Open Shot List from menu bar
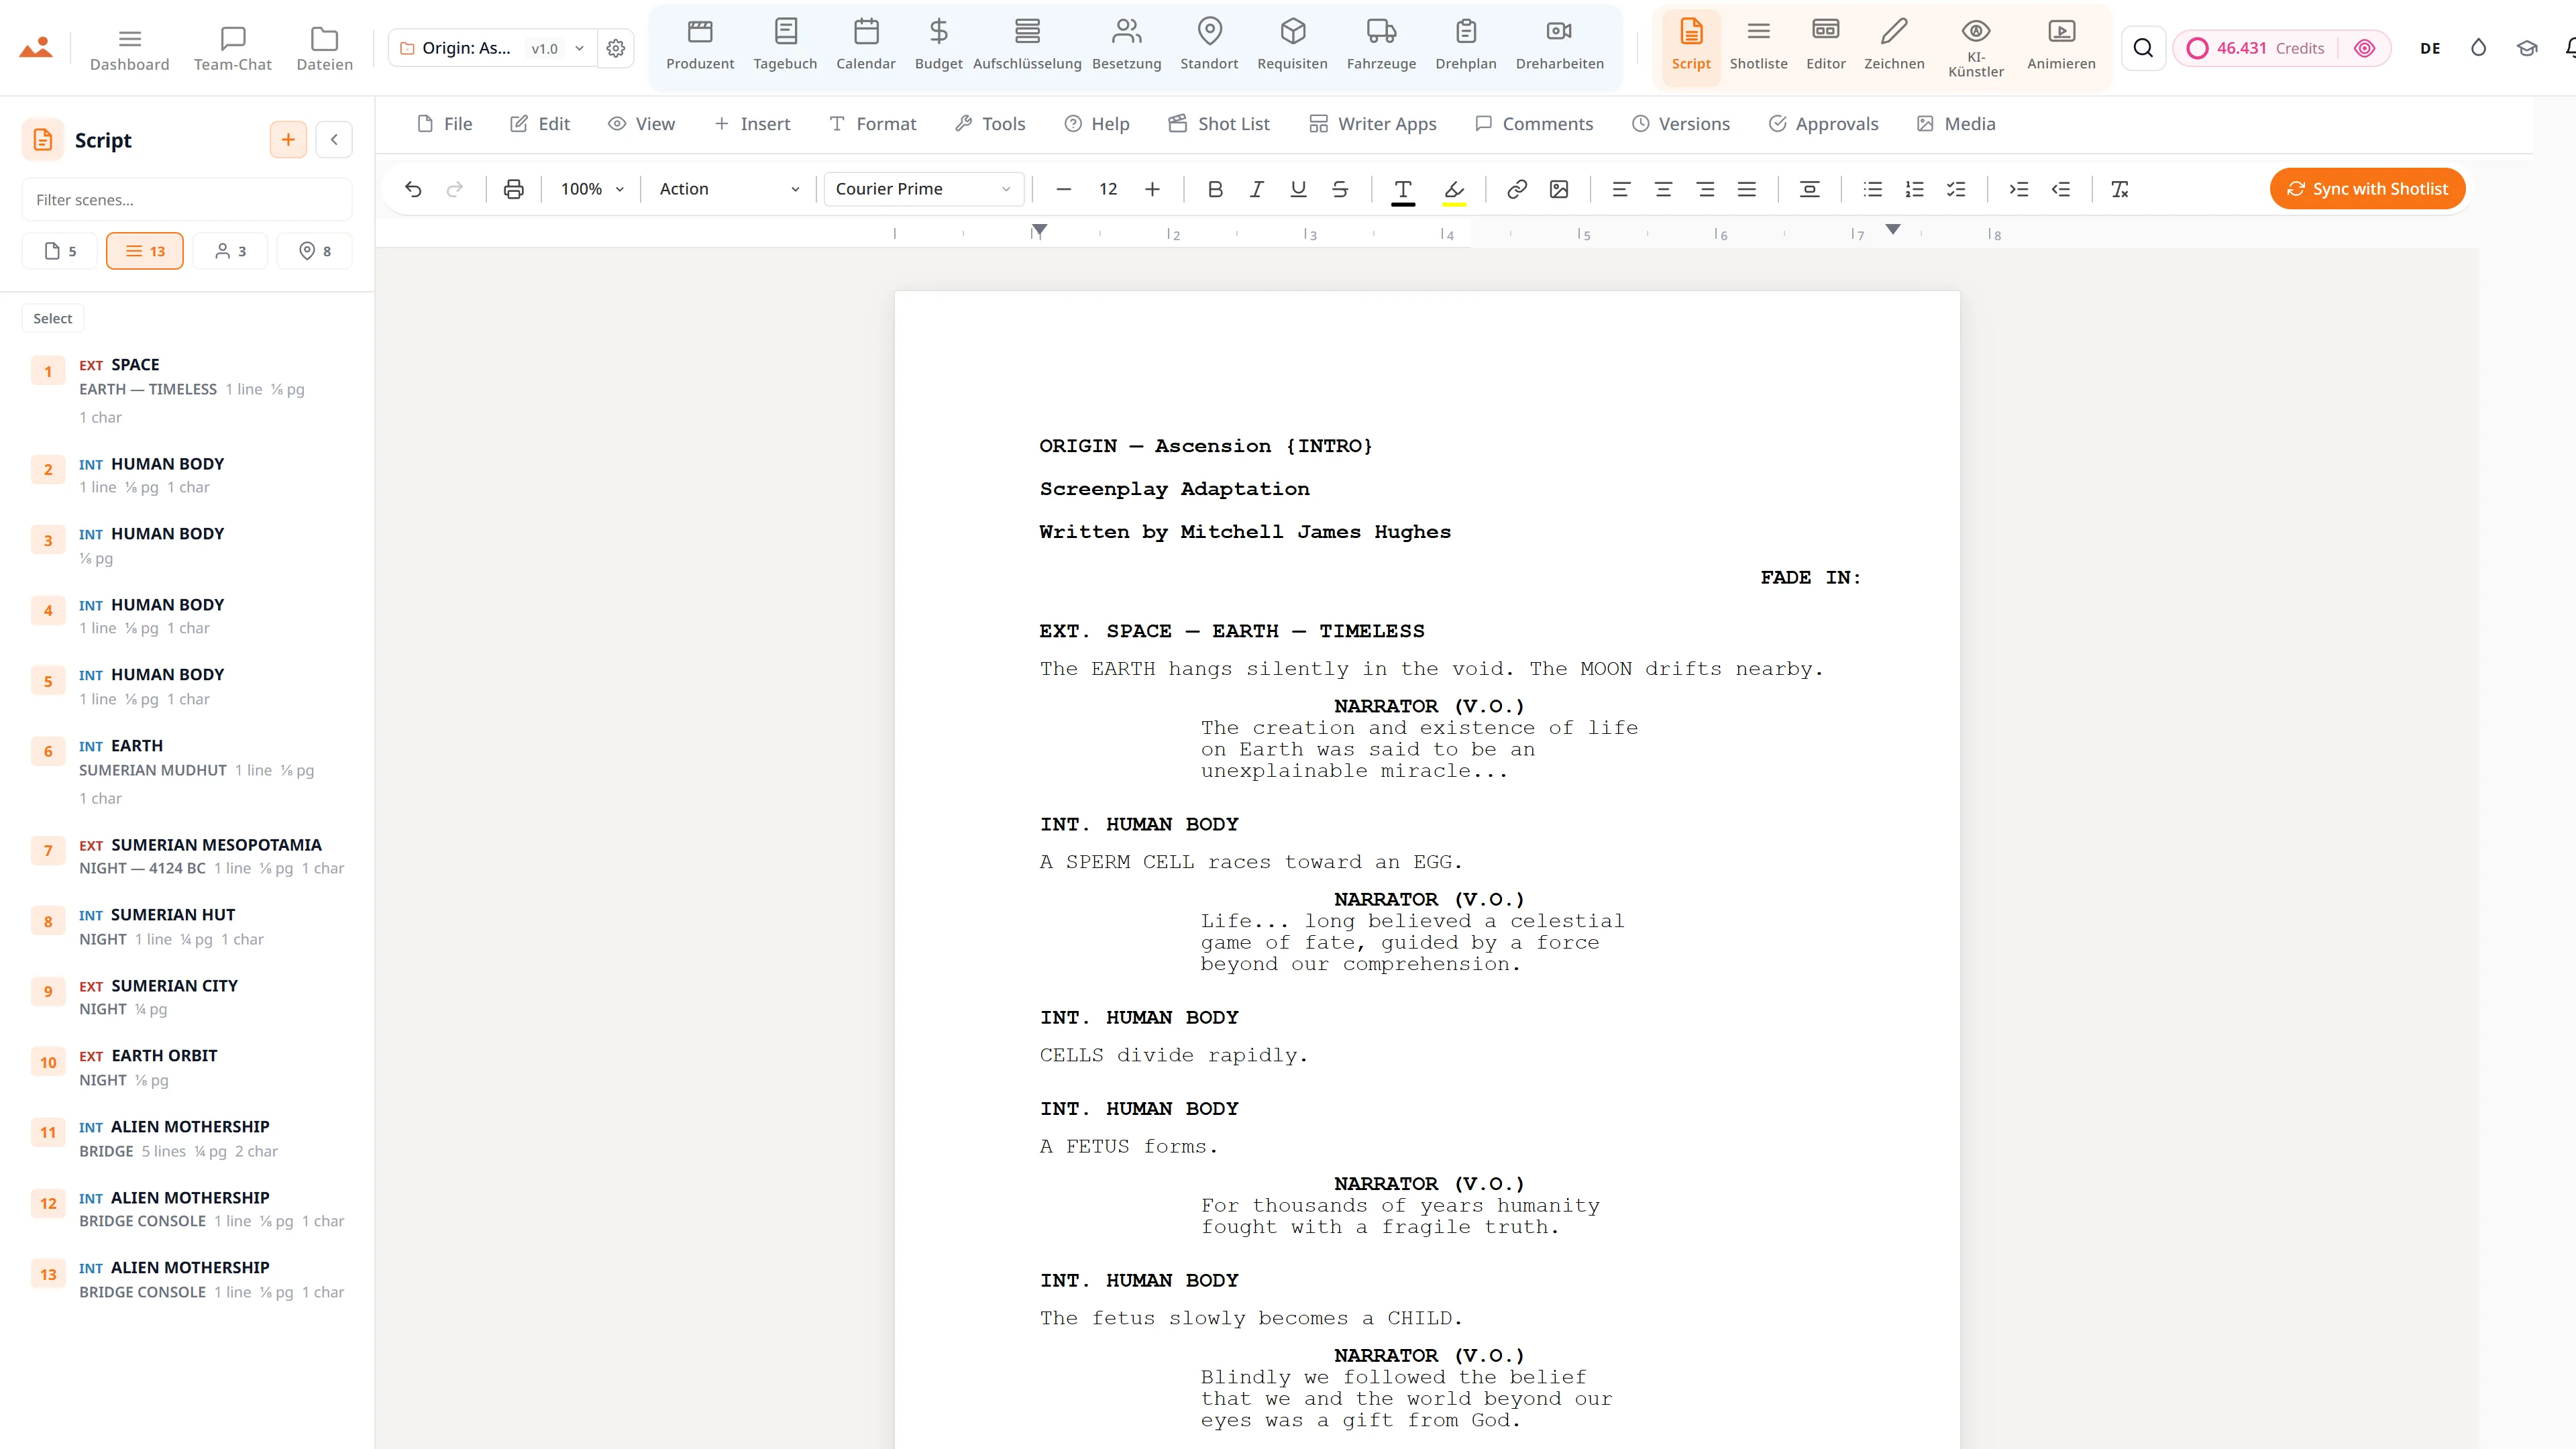 pos(1219,124)
